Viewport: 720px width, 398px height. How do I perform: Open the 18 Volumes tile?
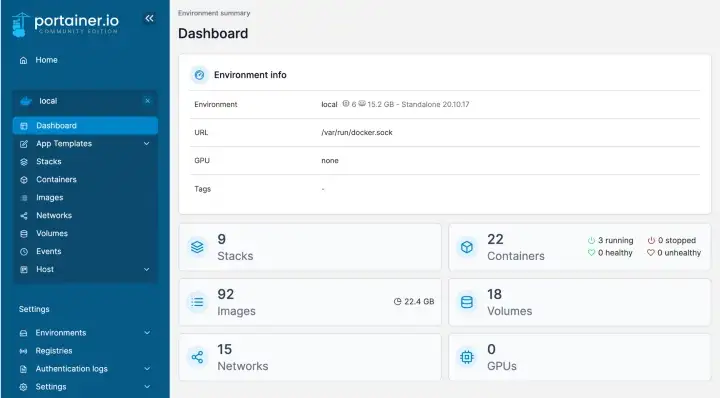[579, 302]
